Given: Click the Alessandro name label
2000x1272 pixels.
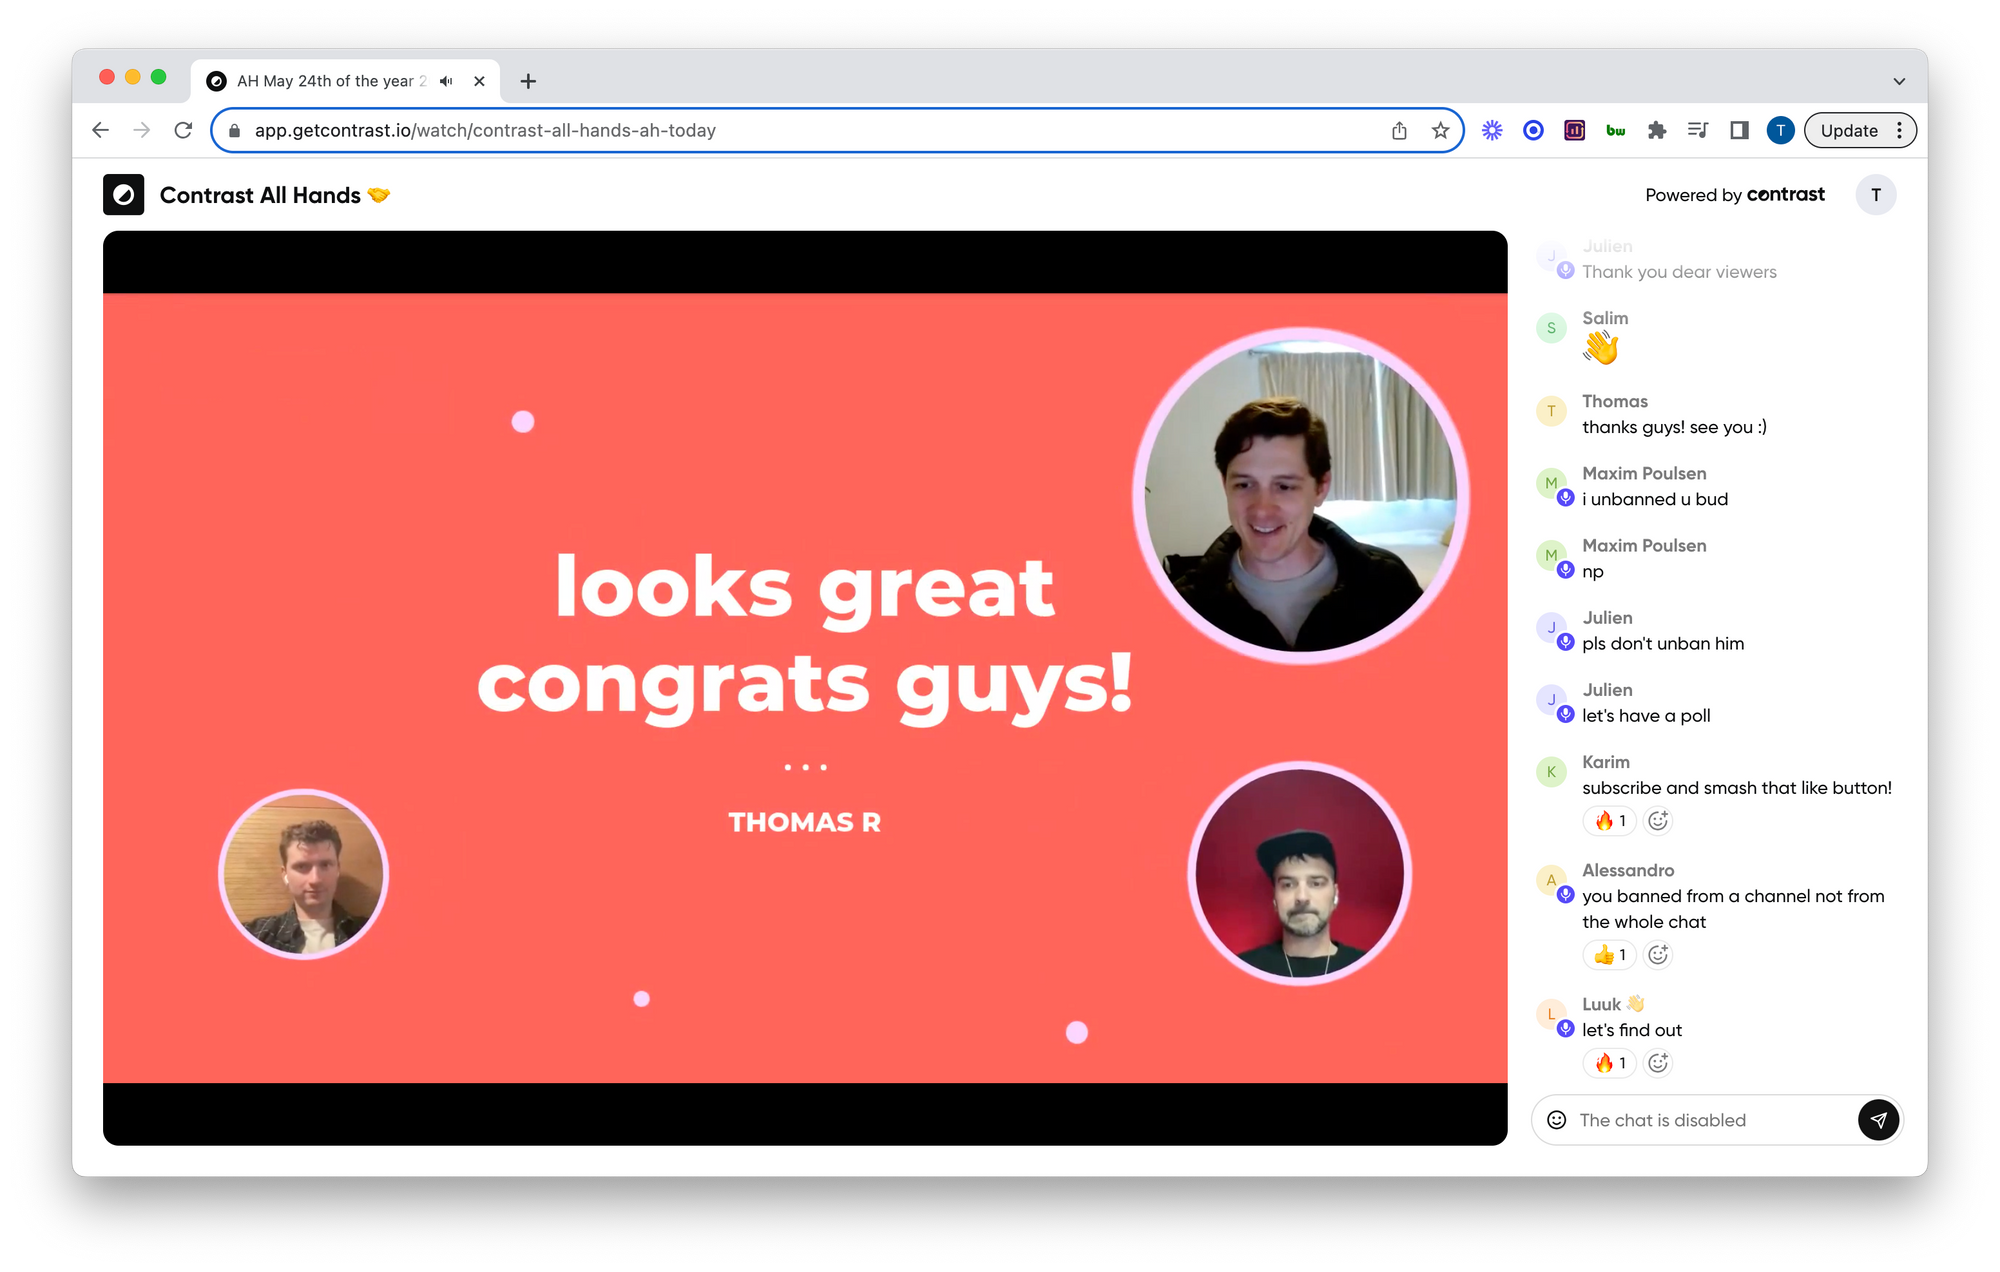Looking at the screenshot, I should 1628,870.
